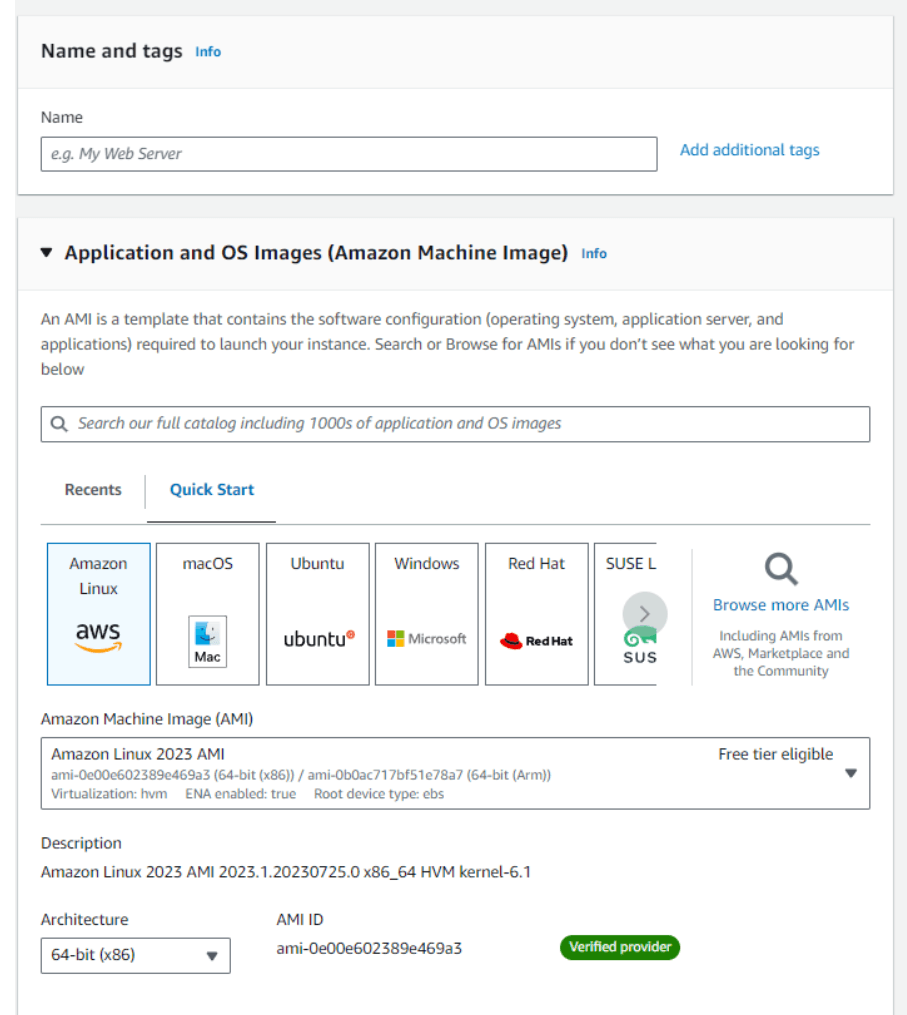Image resolution: width=907 pixels, height=1015 pixels.
Task: Choose the Red Hat image tile
Action: [x=536, y=613]
